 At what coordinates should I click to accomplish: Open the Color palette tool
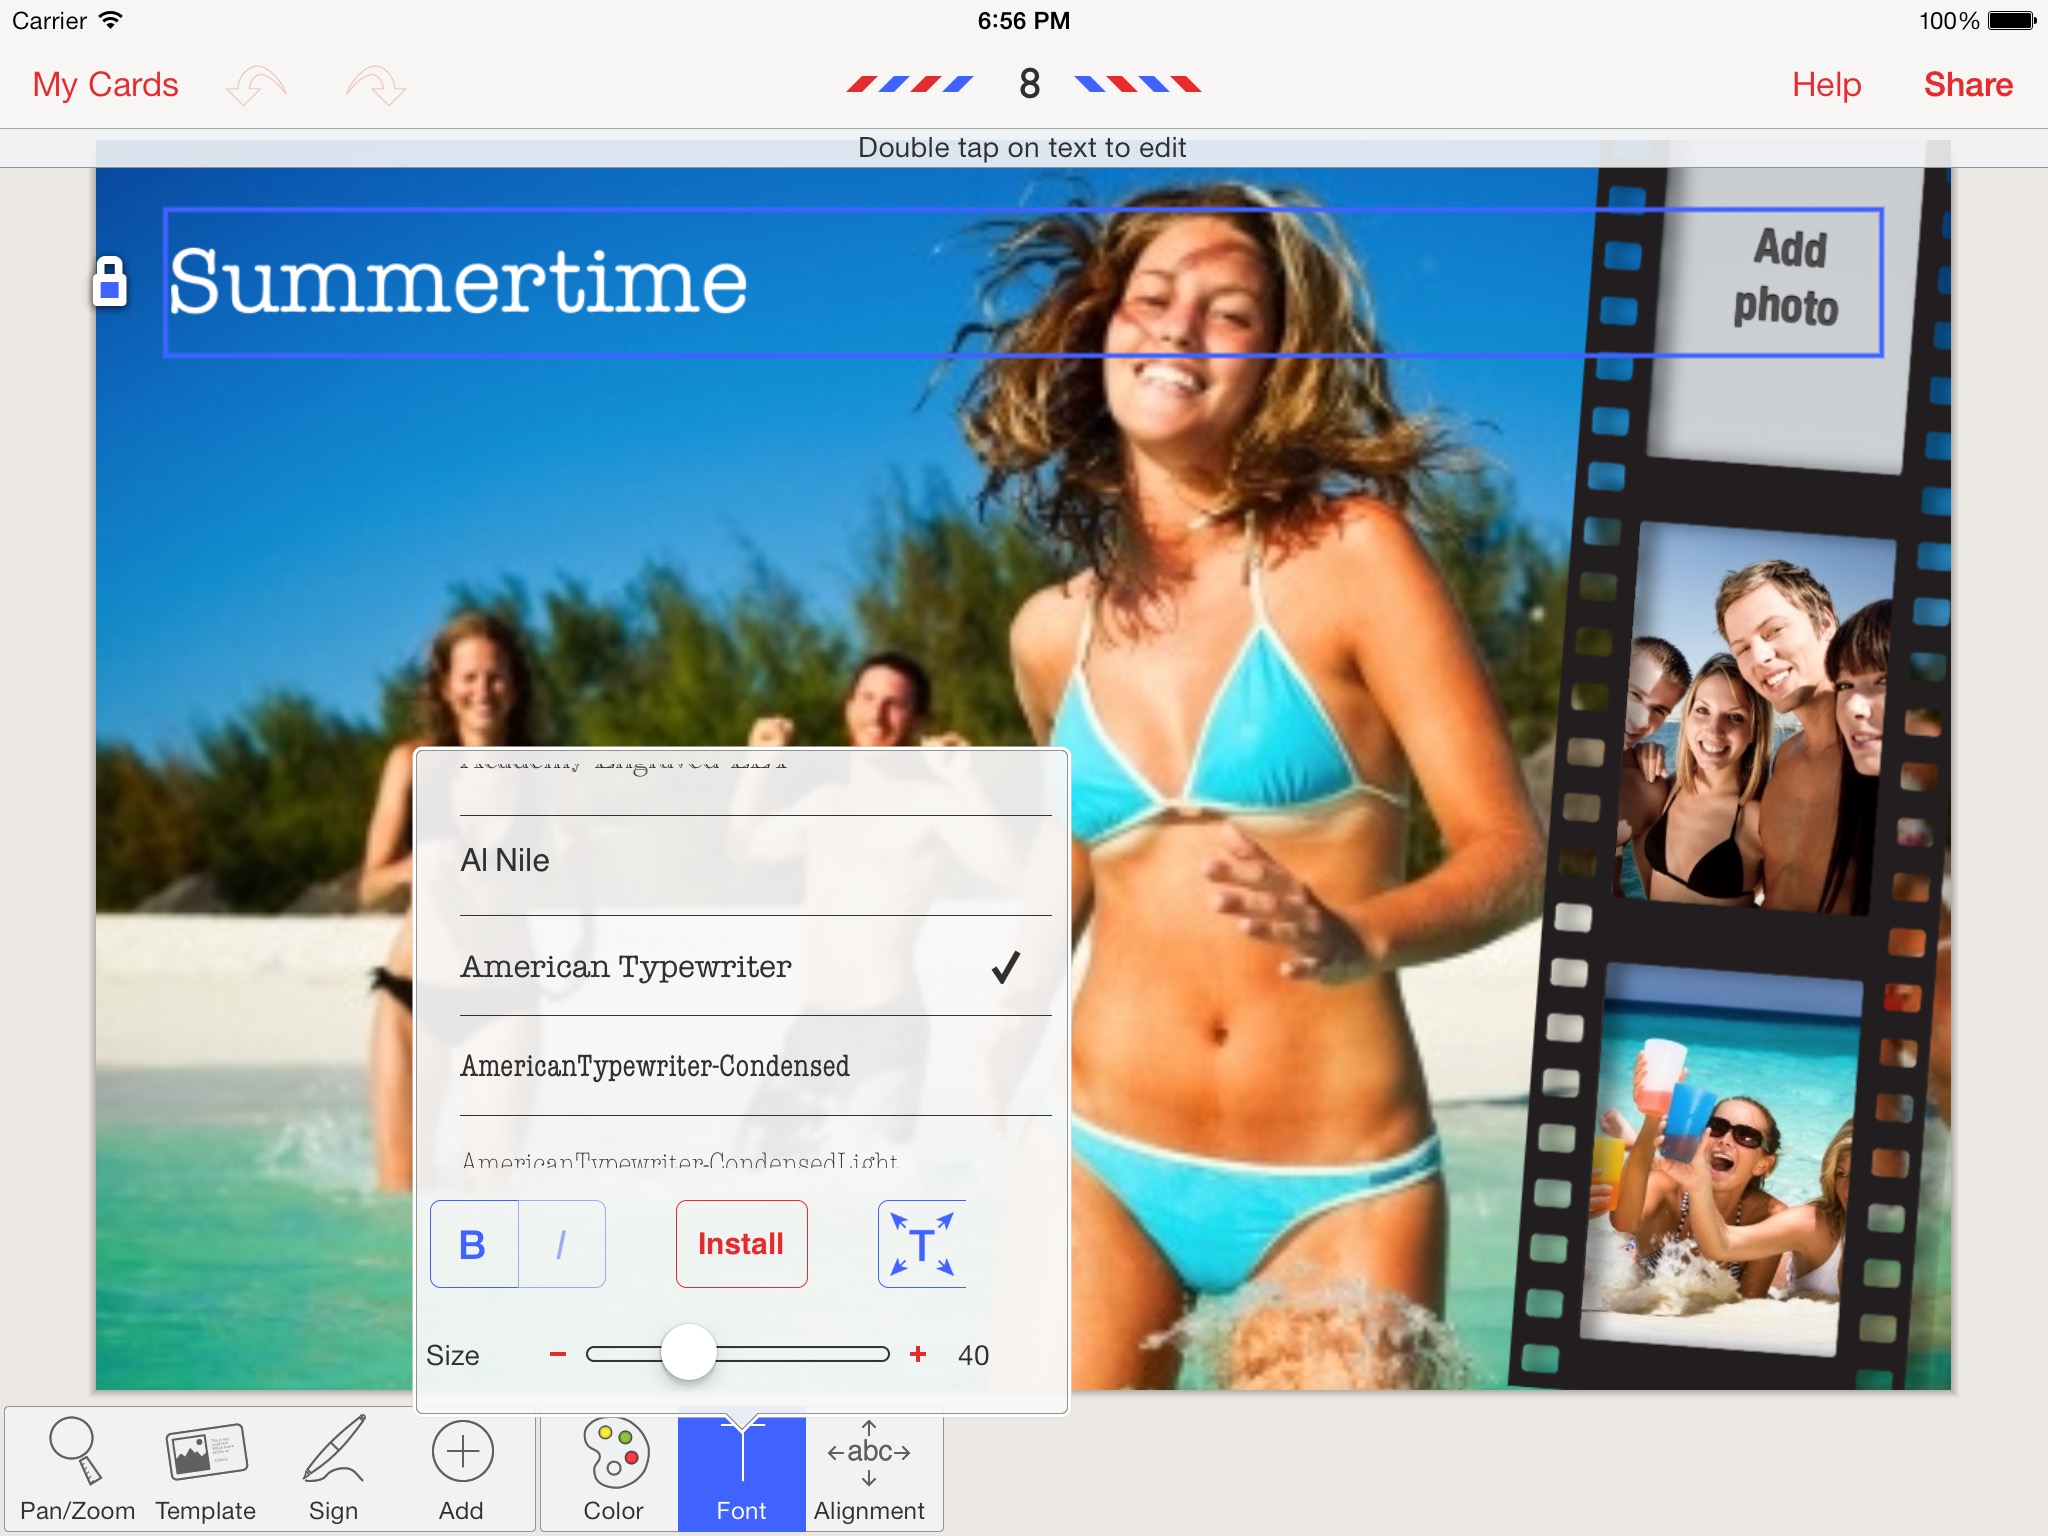(613, 1469)
